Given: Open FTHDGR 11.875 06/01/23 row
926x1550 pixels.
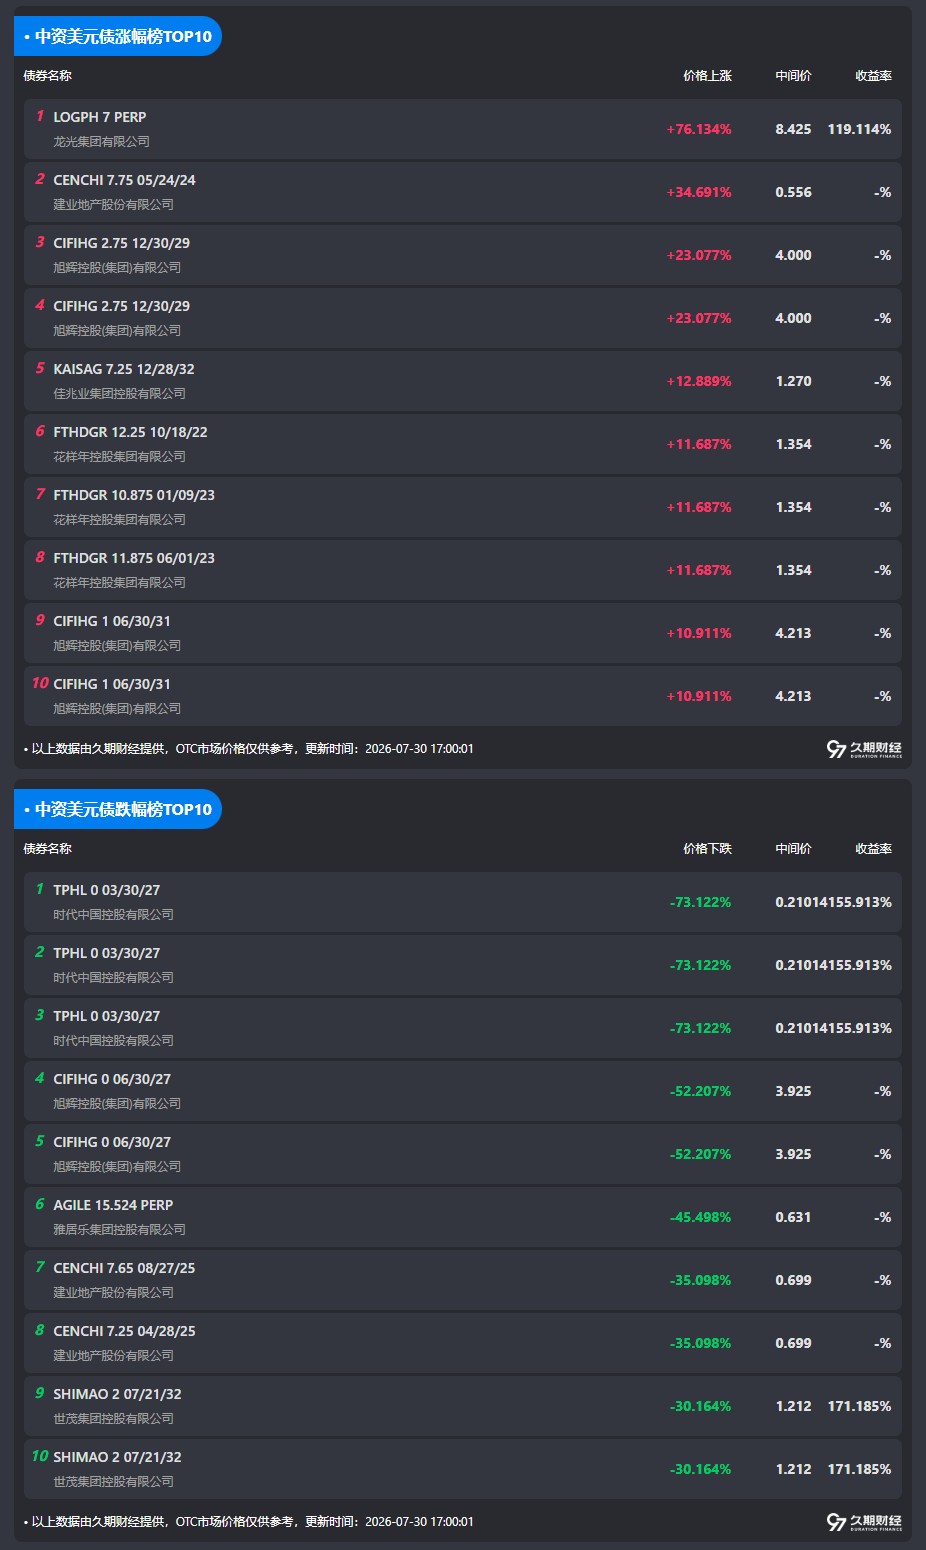Looking at the screenshot, I should tap(463, 570).
